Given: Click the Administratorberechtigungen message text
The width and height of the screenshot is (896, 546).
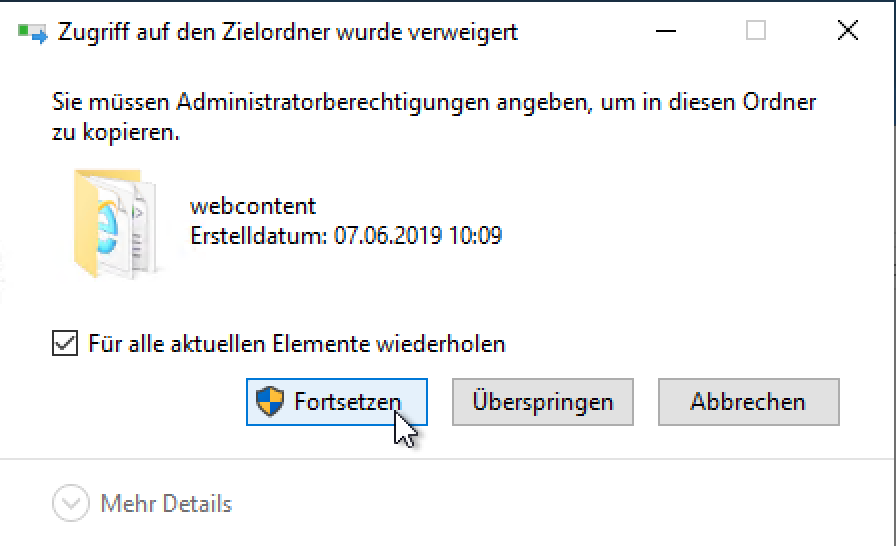Looking at the screenshot, I should pyautogui.click(x=433, y=102).
